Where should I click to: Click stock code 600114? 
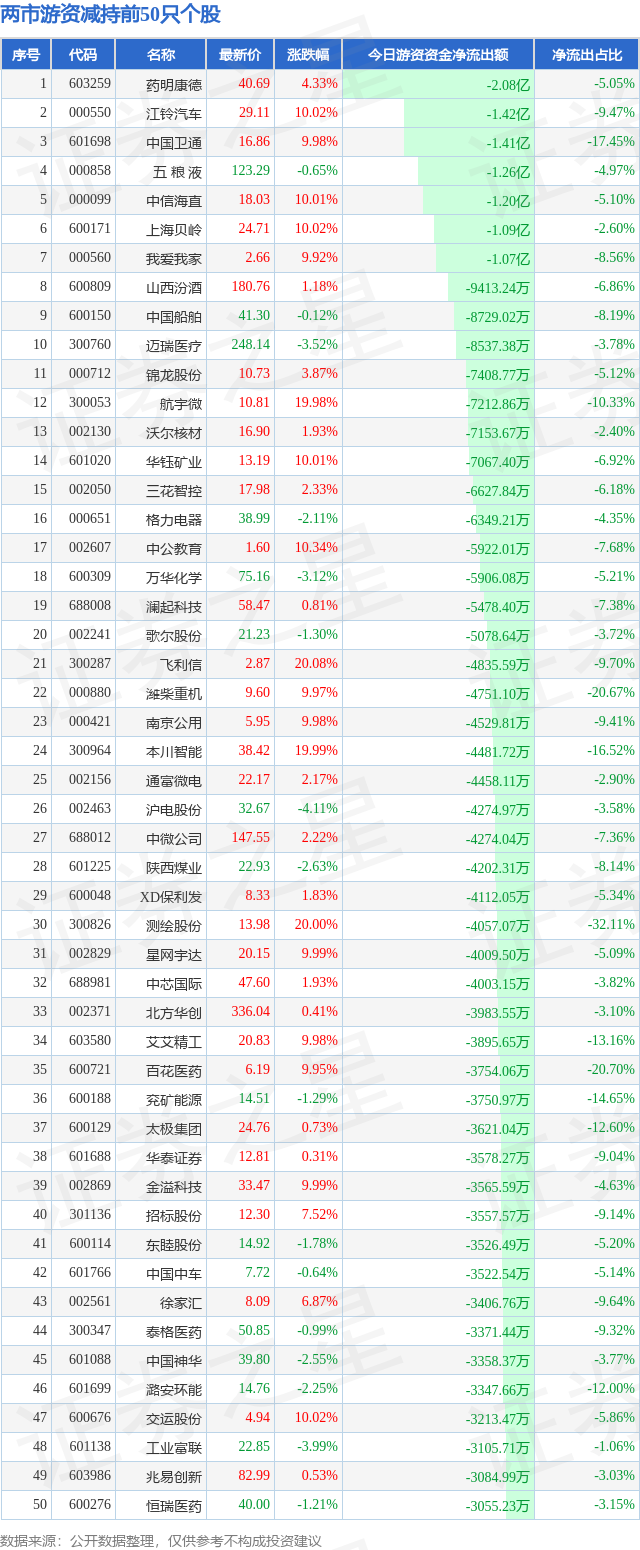point(90,1244)
